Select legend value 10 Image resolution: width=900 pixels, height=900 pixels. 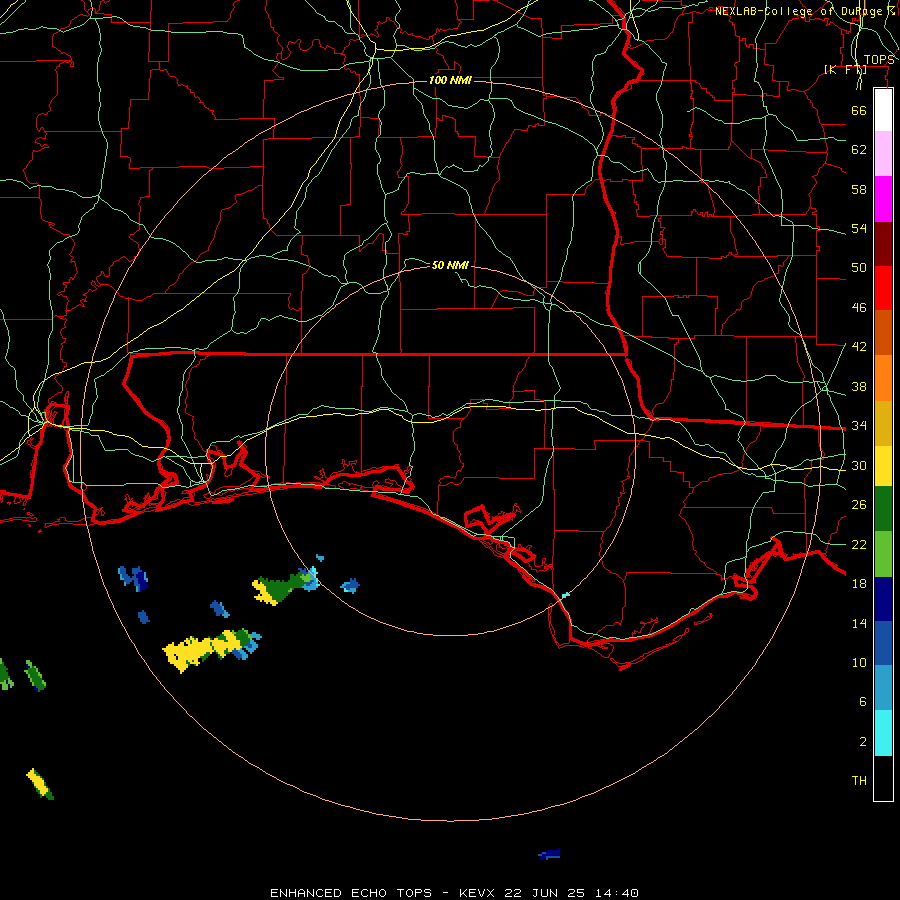859,662
